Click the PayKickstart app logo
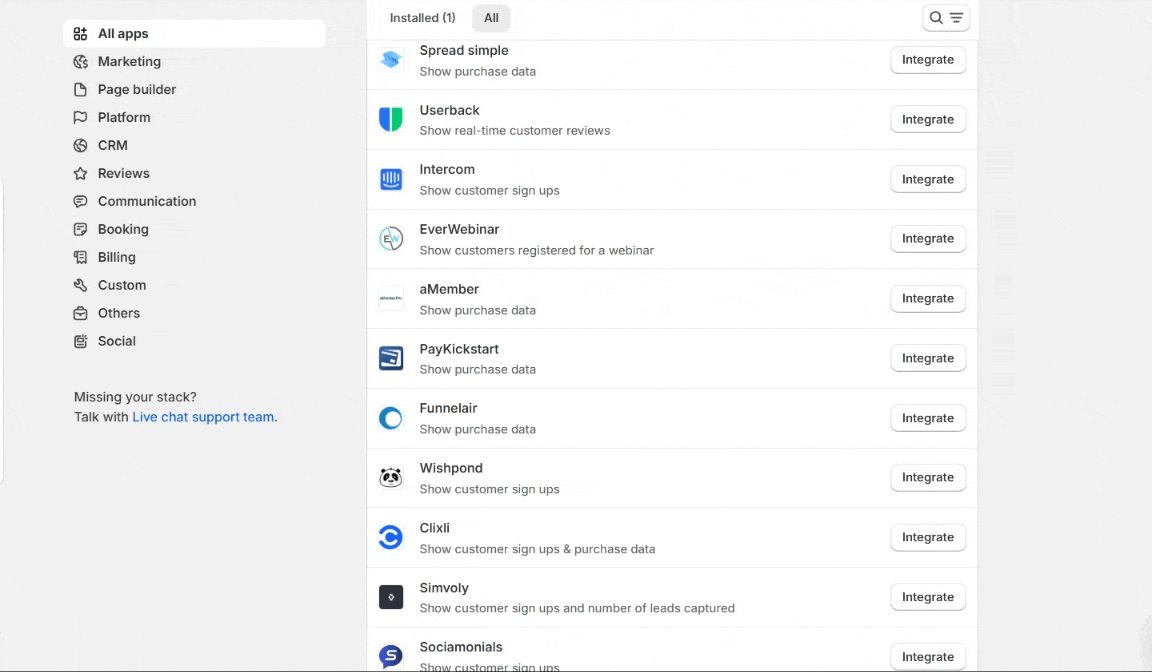This screenshot has width=1152, height=672. coord(391,358)
